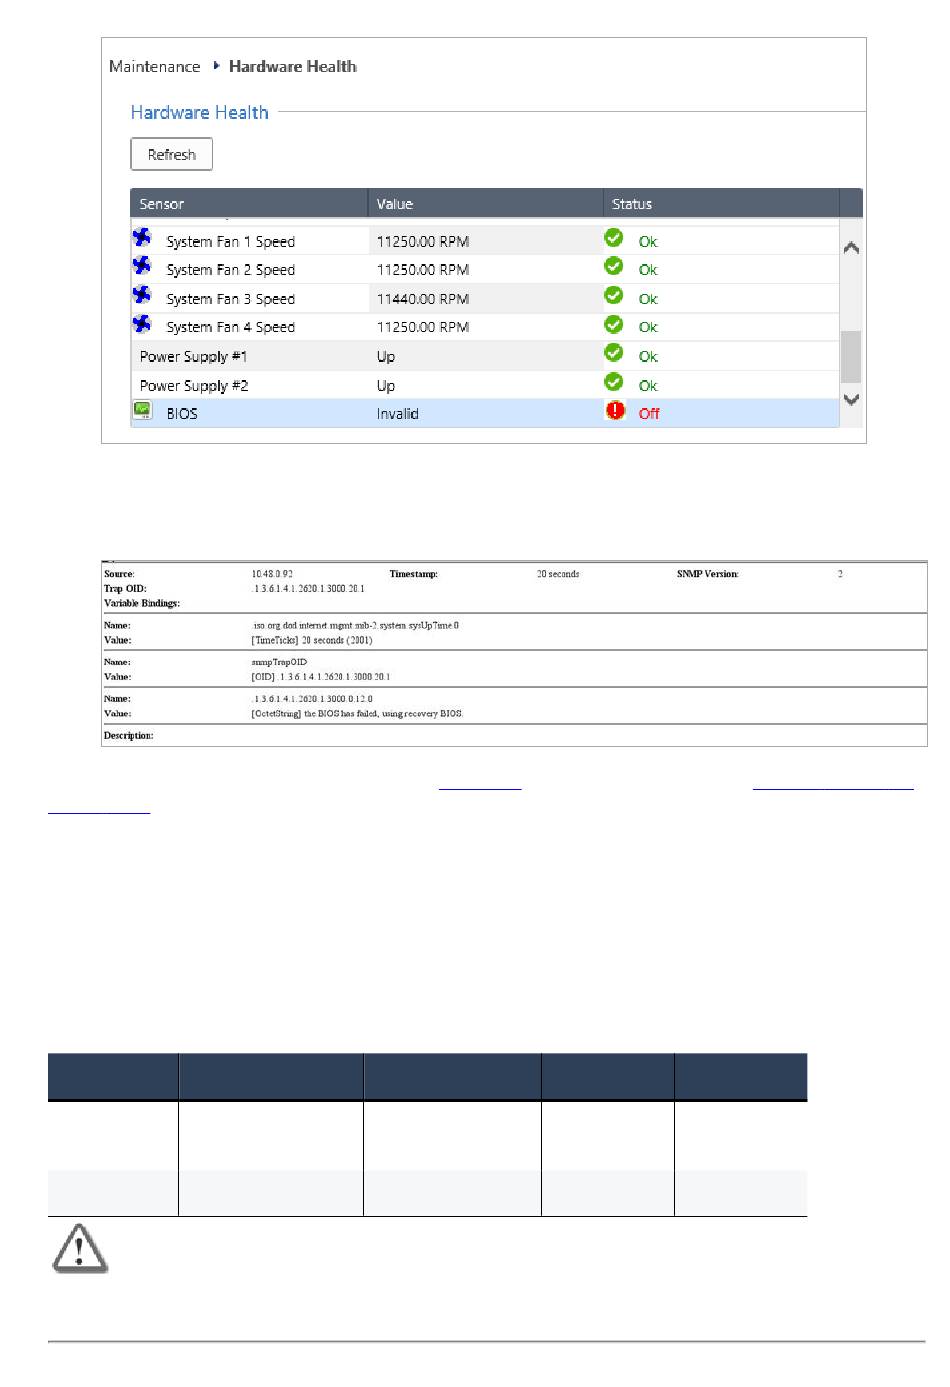The width and height of the screenshot is (950, 1387).
Task: Click the System Fan 2 Speed fan icon
Action: coord(142,266)
